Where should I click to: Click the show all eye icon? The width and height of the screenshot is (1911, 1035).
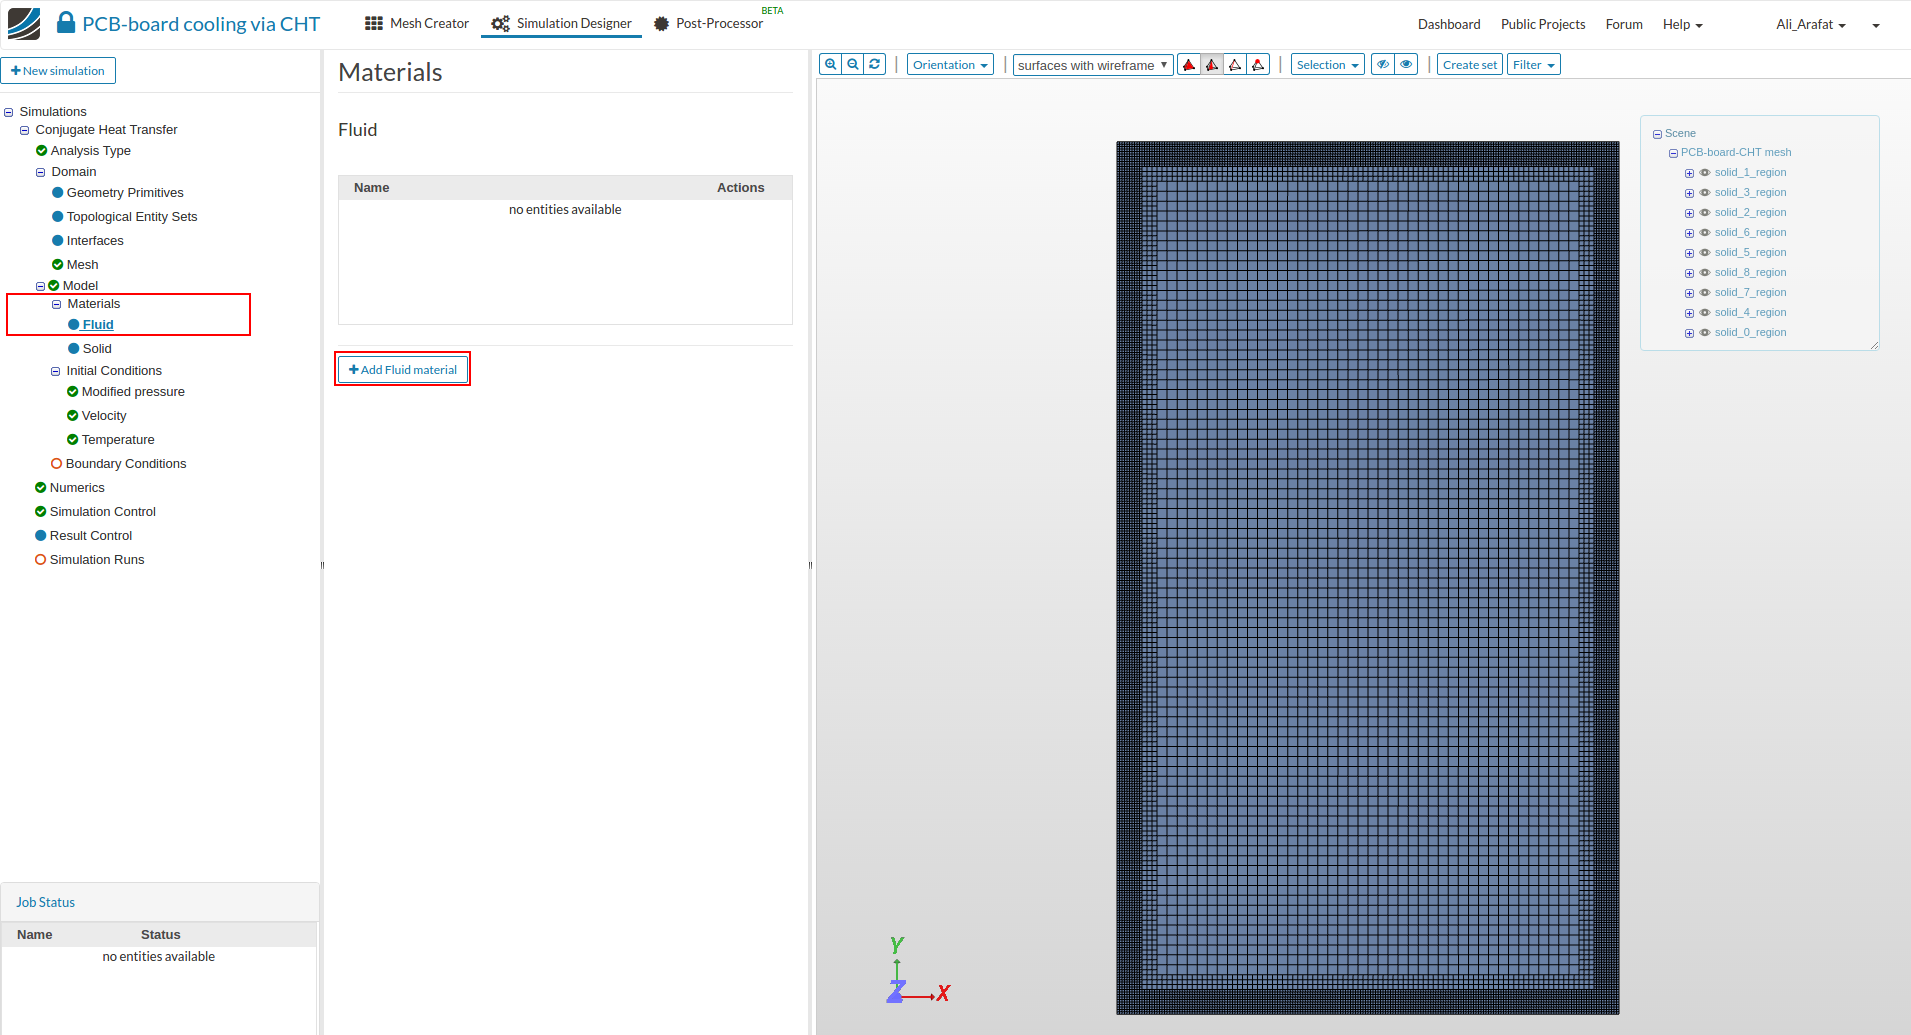click(1406, 64)
